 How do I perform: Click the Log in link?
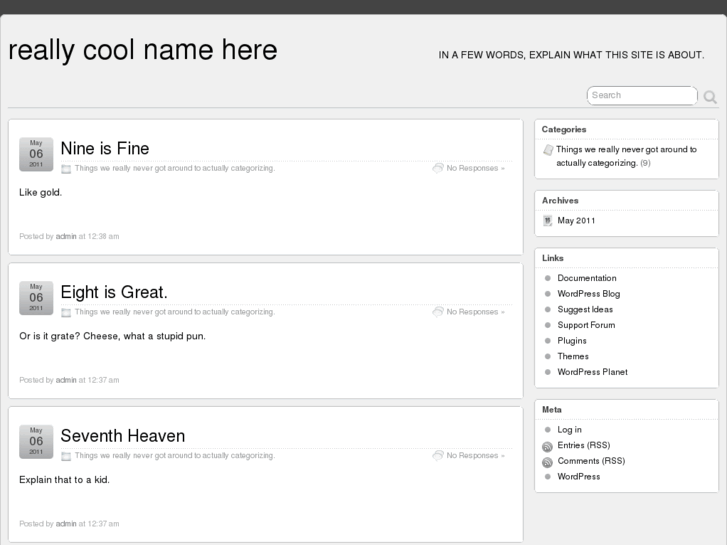[x=569, y=430]
